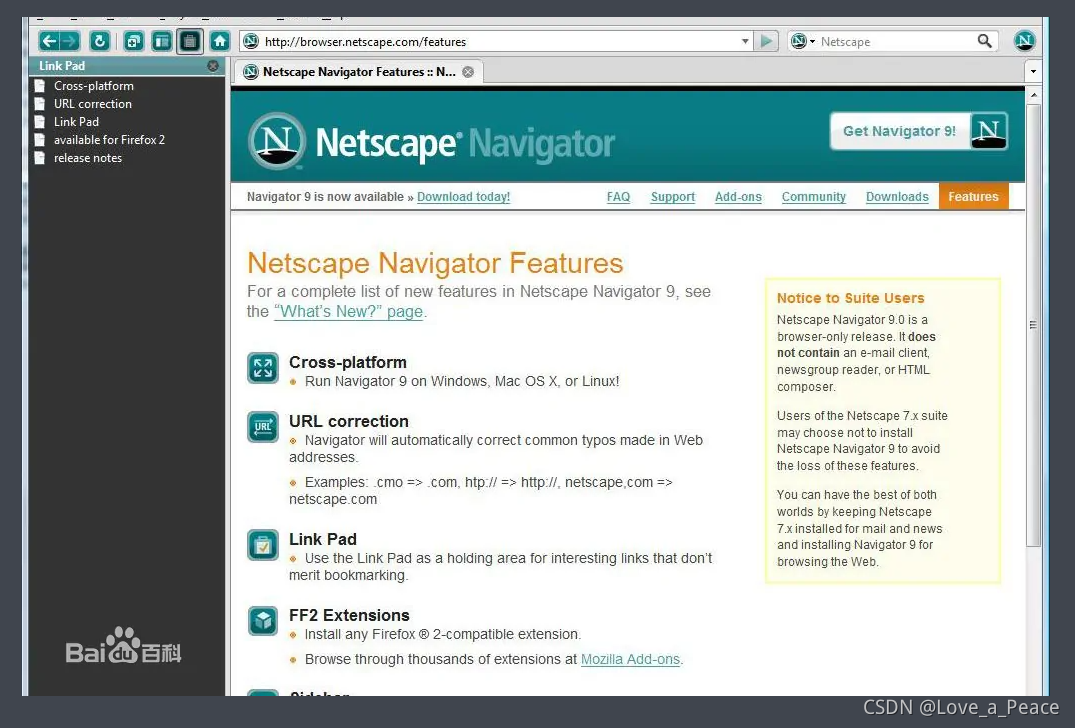Click the Cross-platform feature icon
The width and height of the screenshot is (1075, 728).
pyautogui.click(x=263, y=368)
